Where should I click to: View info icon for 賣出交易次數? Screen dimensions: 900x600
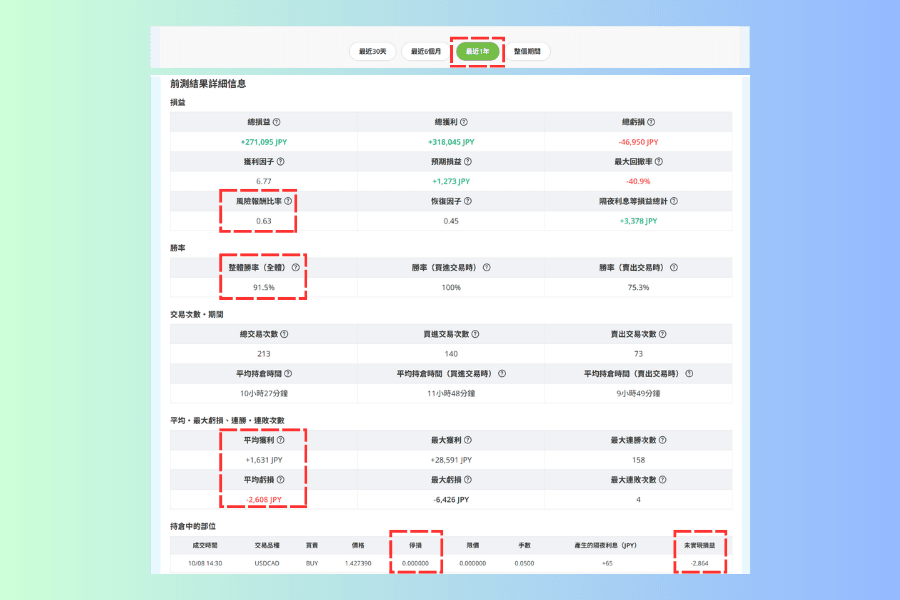pyautogui.click(x=662, y=334)
